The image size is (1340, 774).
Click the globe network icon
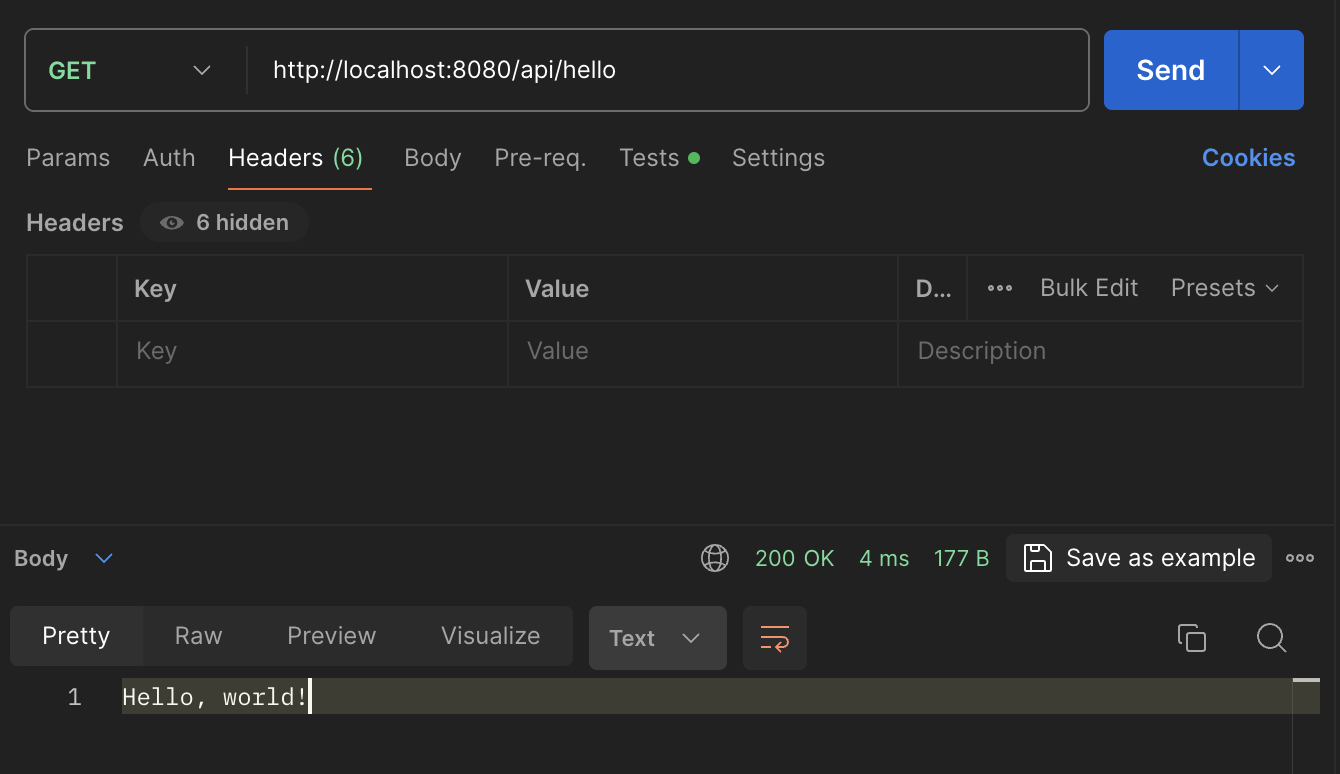[x=715, y=558]
